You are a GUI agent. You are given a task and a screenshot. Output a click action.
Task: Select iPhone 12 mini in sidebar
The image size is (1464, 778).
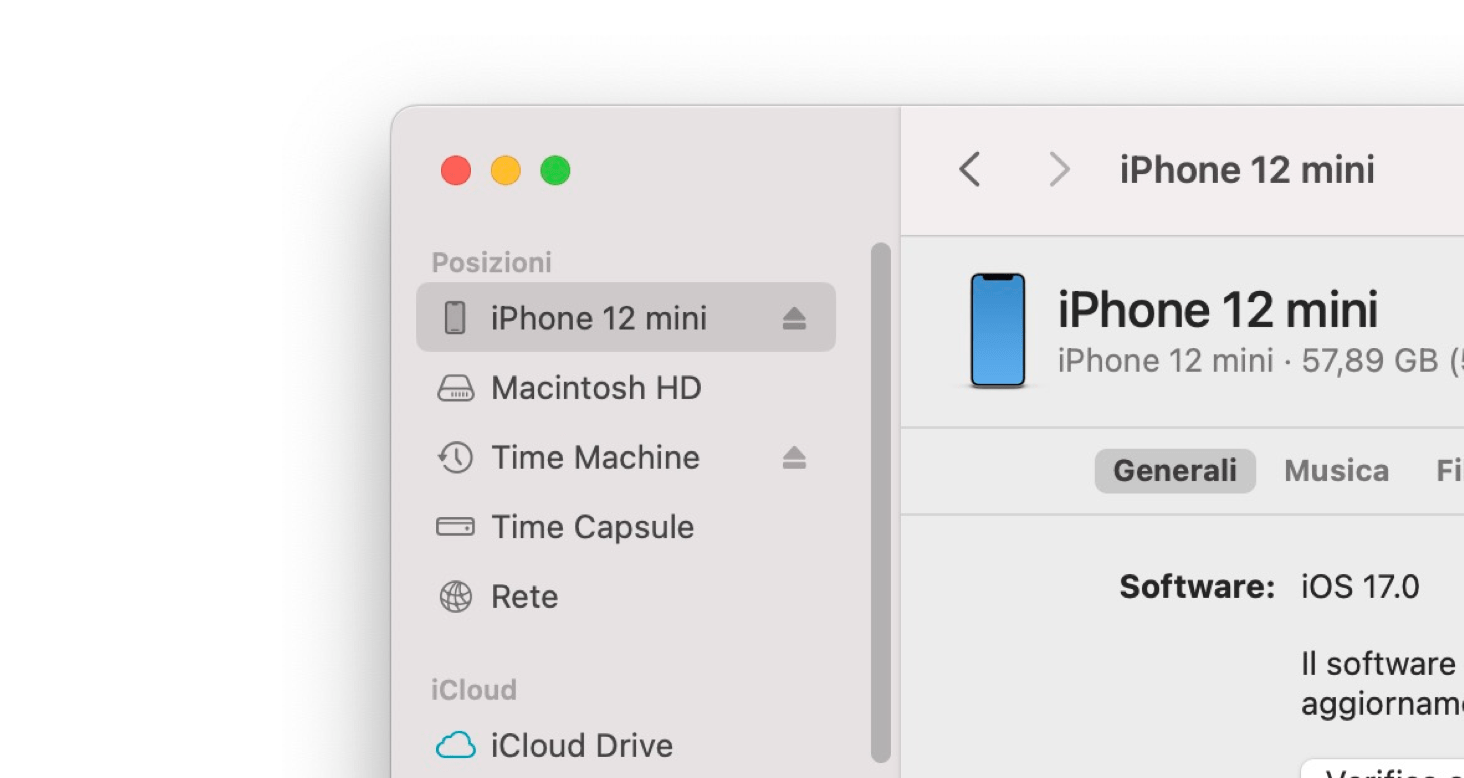[626, 318]
